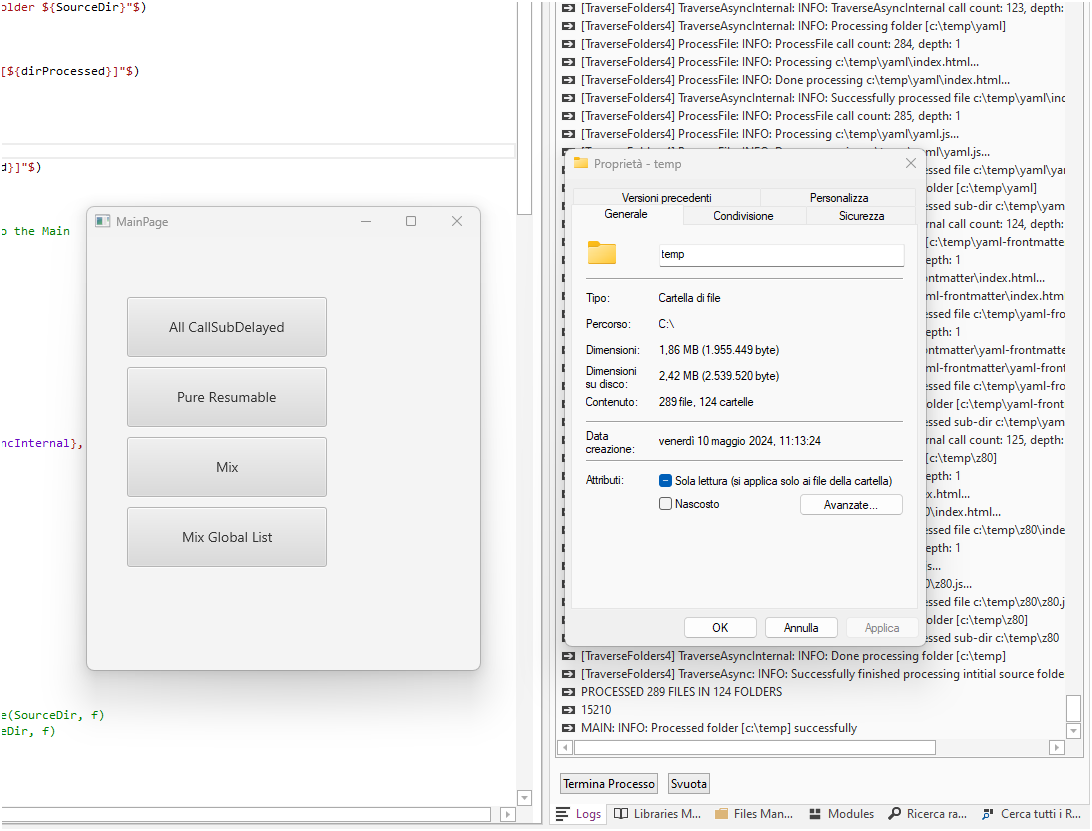Click the Pure Resumable button
This screenshot has width=1092, height=831.
click(x=226, y=397)
